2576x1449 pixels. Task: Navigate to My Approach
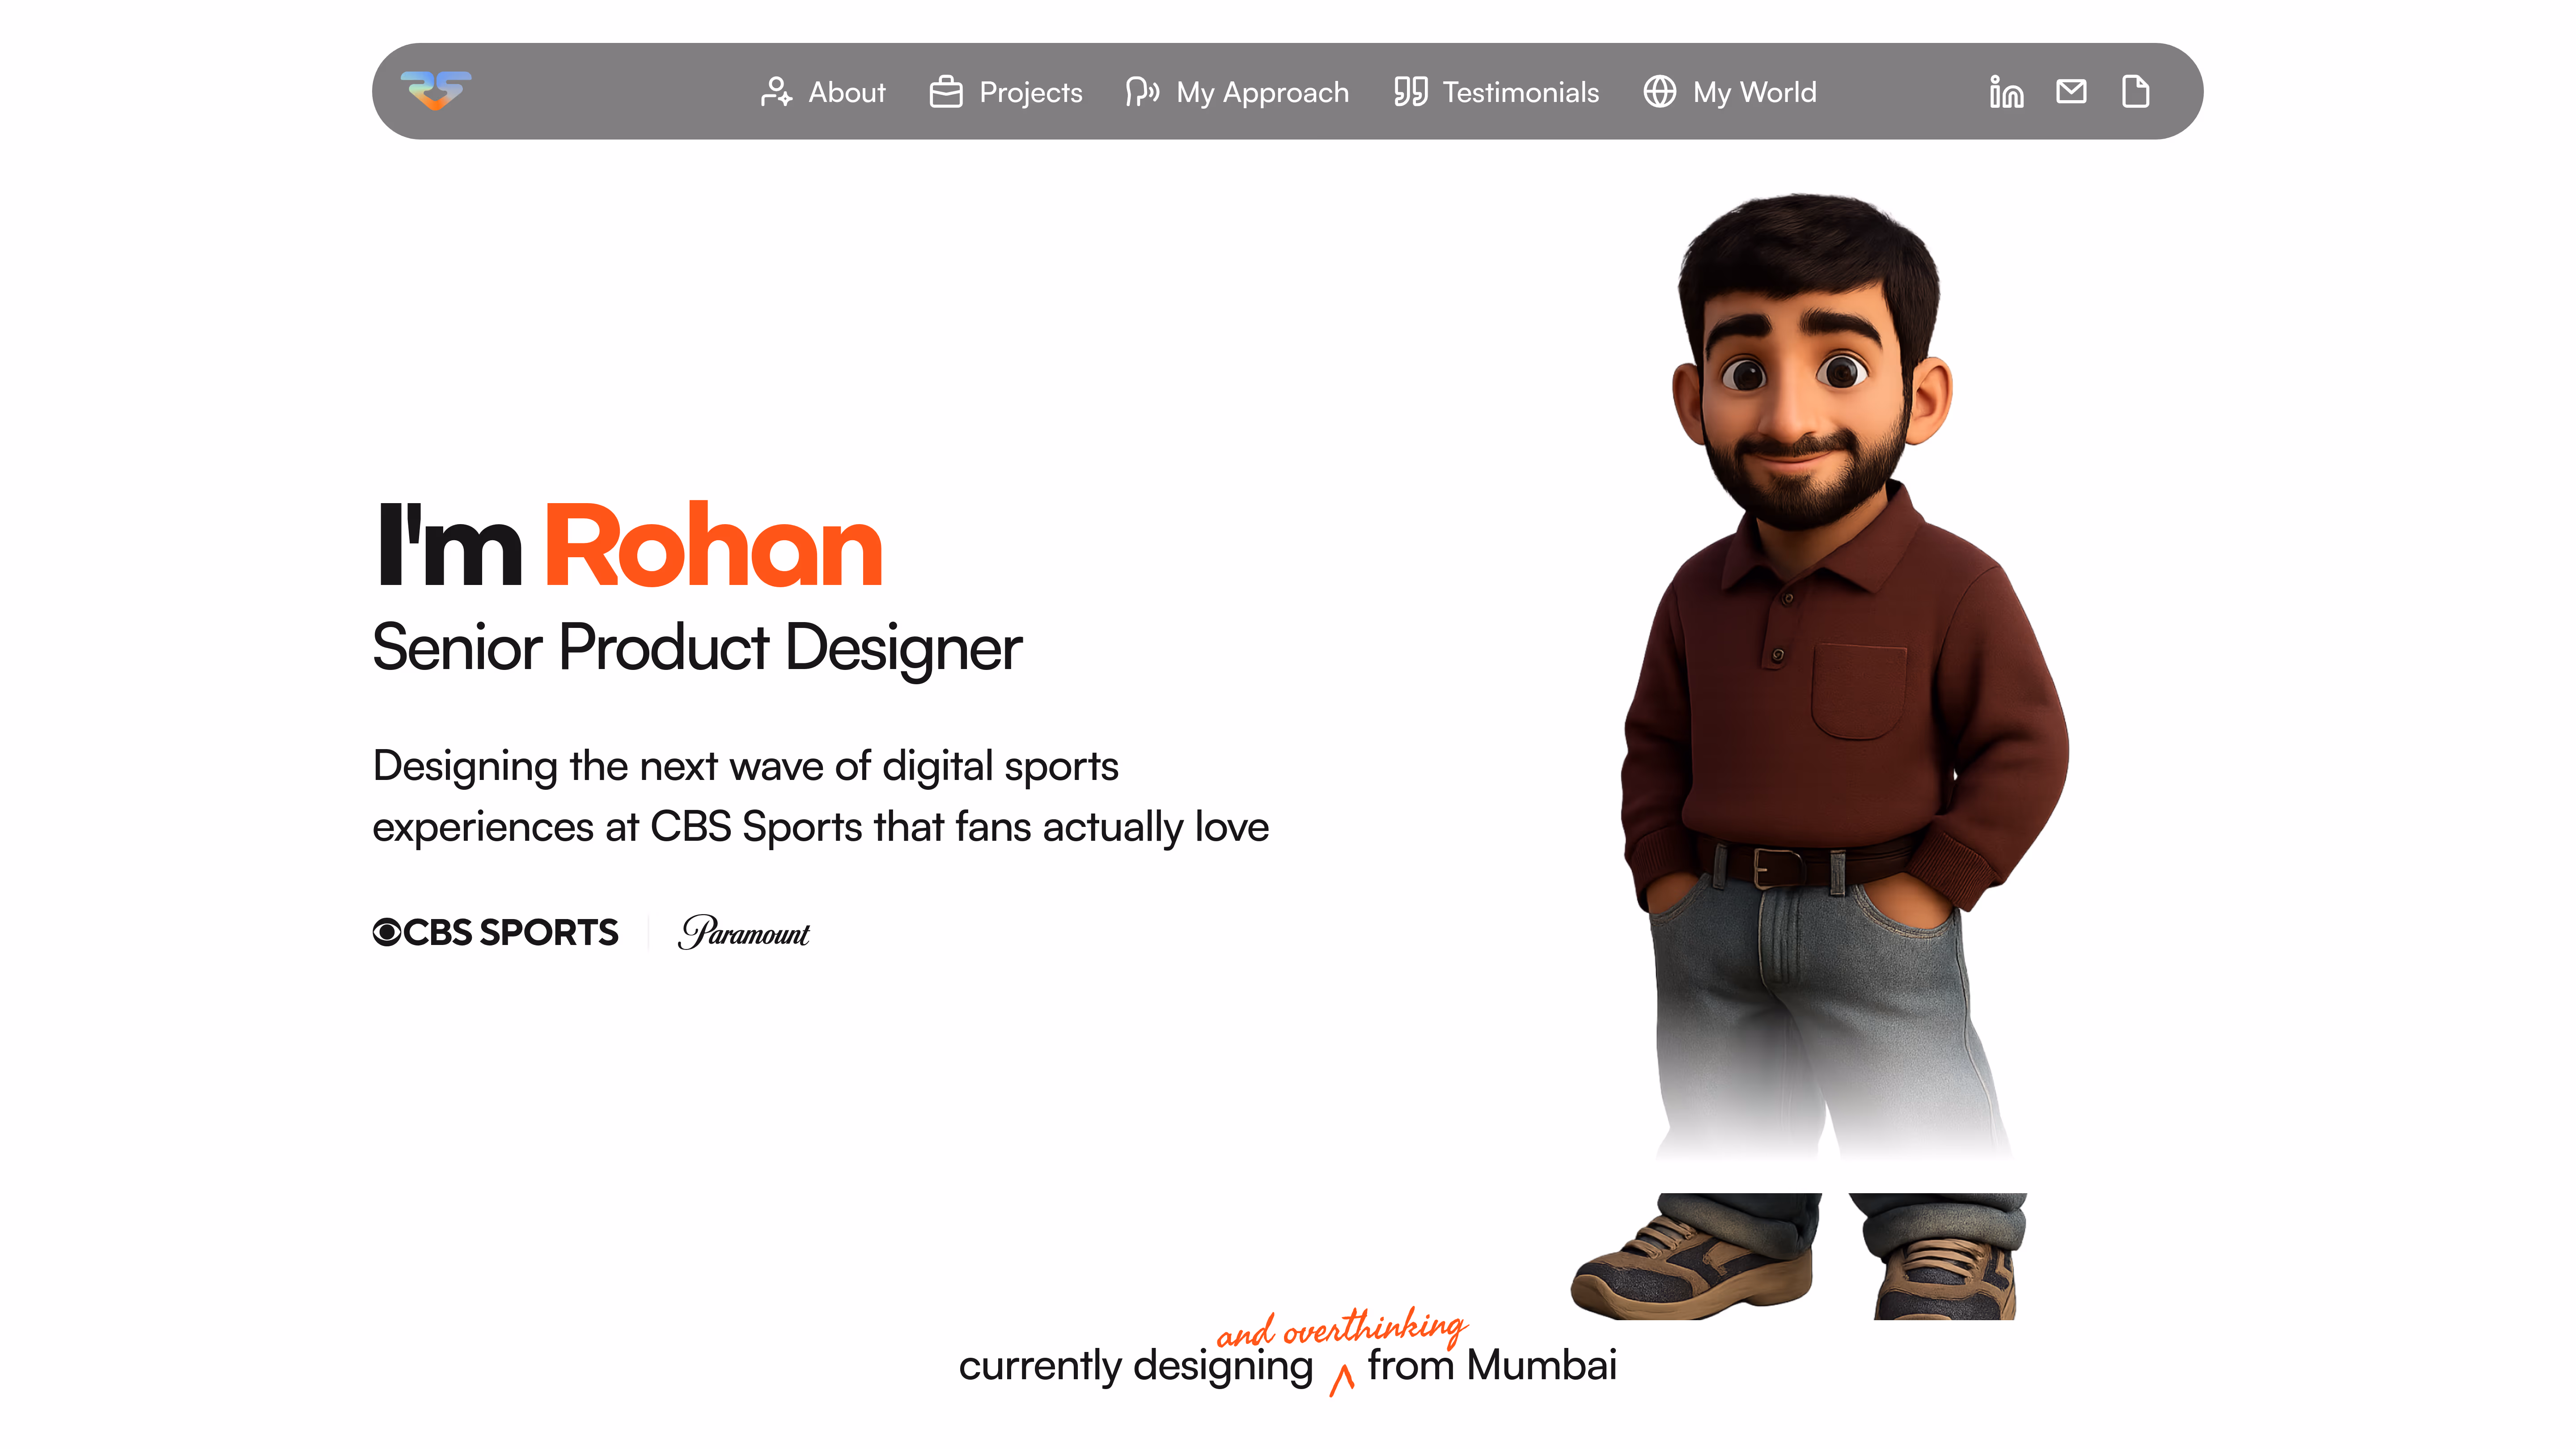[1262, 92]
